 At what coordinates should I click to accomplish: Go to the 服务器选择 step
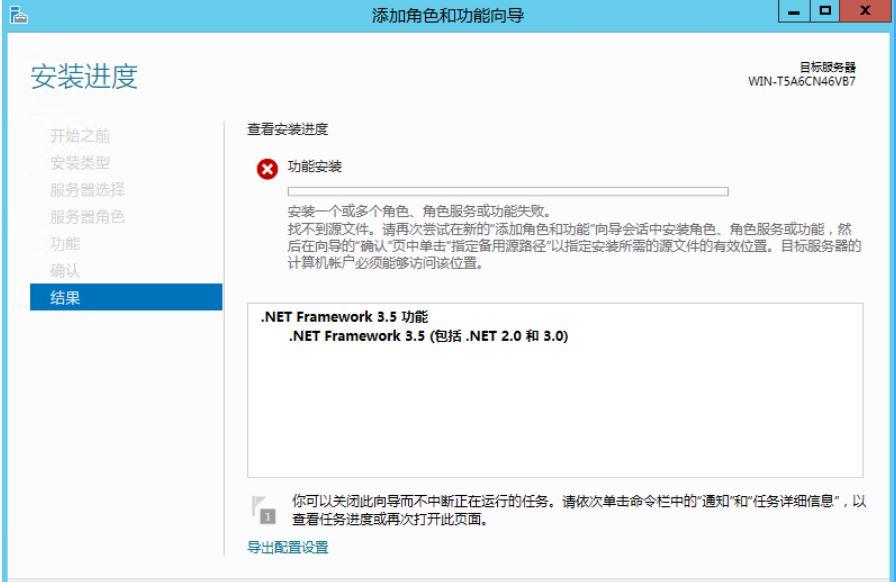point(87,190)
